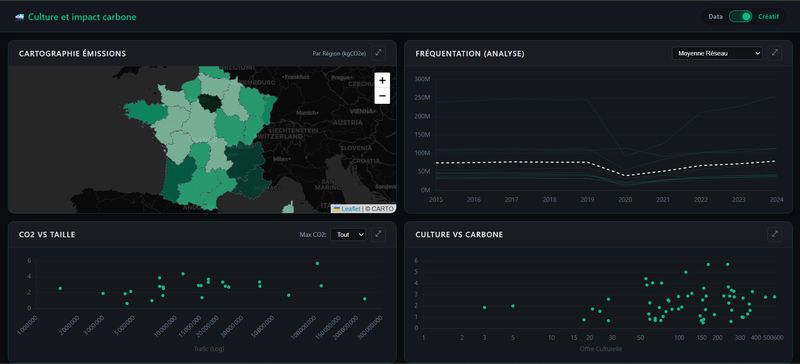Toggle the Data / Créatif switch
800x364 pixels.
pyautogui.click(x=741, y=16)
